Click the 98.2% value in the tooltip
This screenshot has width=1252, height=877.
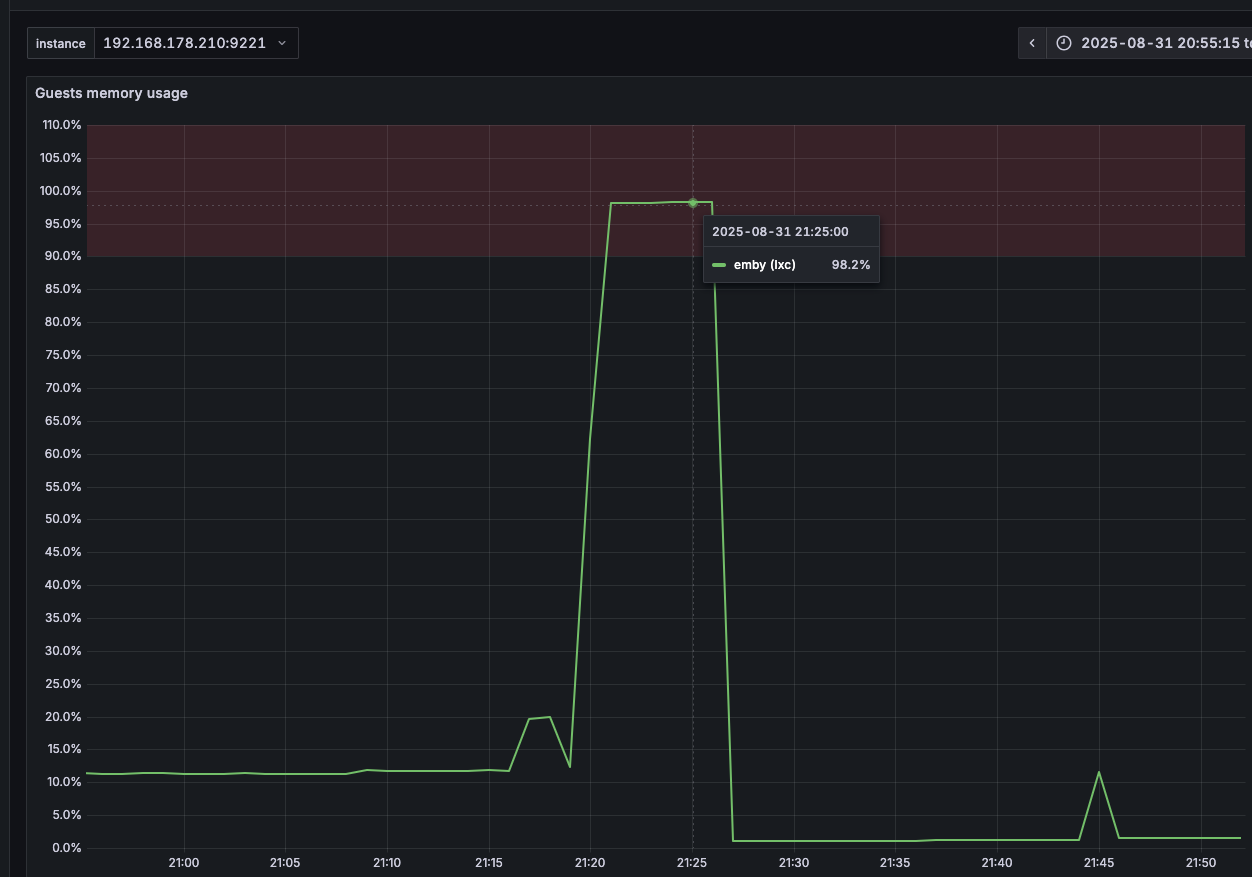(x=850, y=265)
